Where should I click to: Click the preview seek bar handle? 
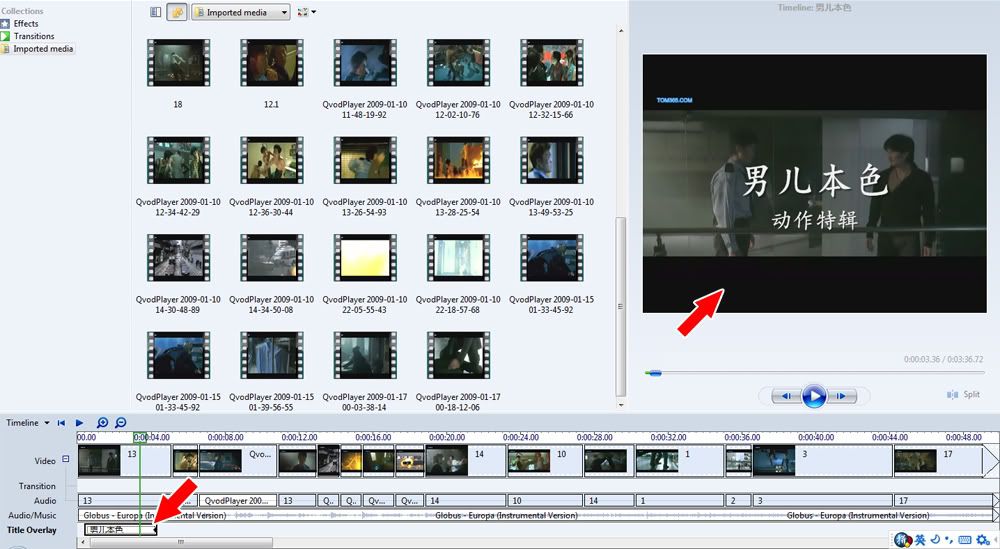[x=654, y=373]
